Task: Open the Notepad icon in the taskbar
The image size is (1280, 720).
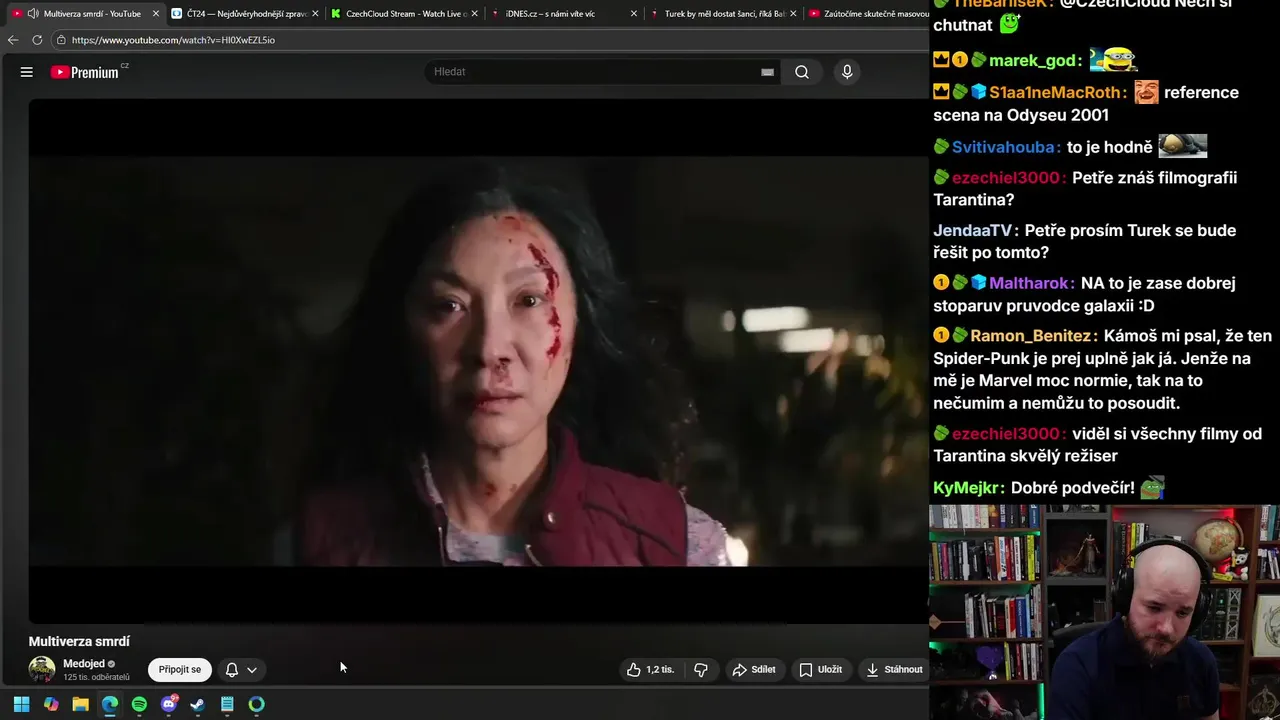Action: point(227,704)
